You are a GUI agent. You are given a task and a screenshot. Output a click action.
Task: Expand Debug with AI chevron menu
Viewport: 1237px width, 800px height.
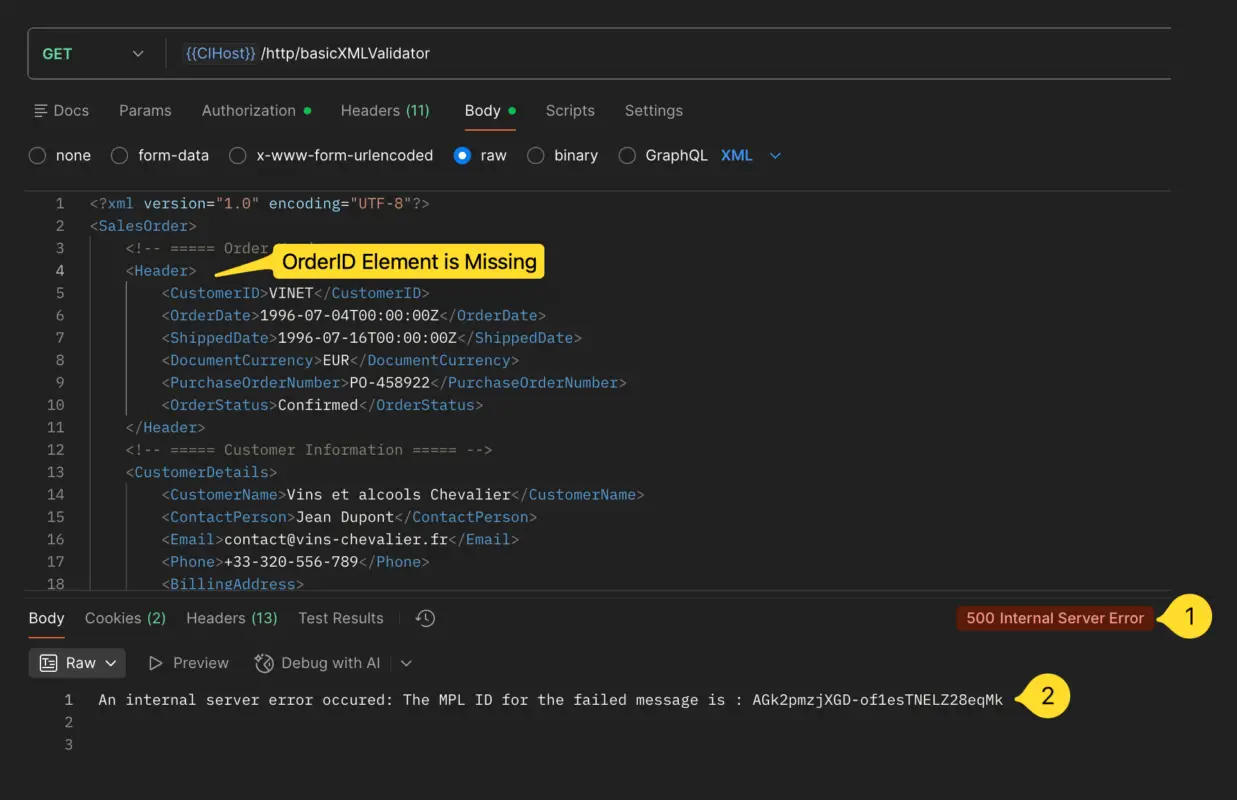(x=406, y=663)
